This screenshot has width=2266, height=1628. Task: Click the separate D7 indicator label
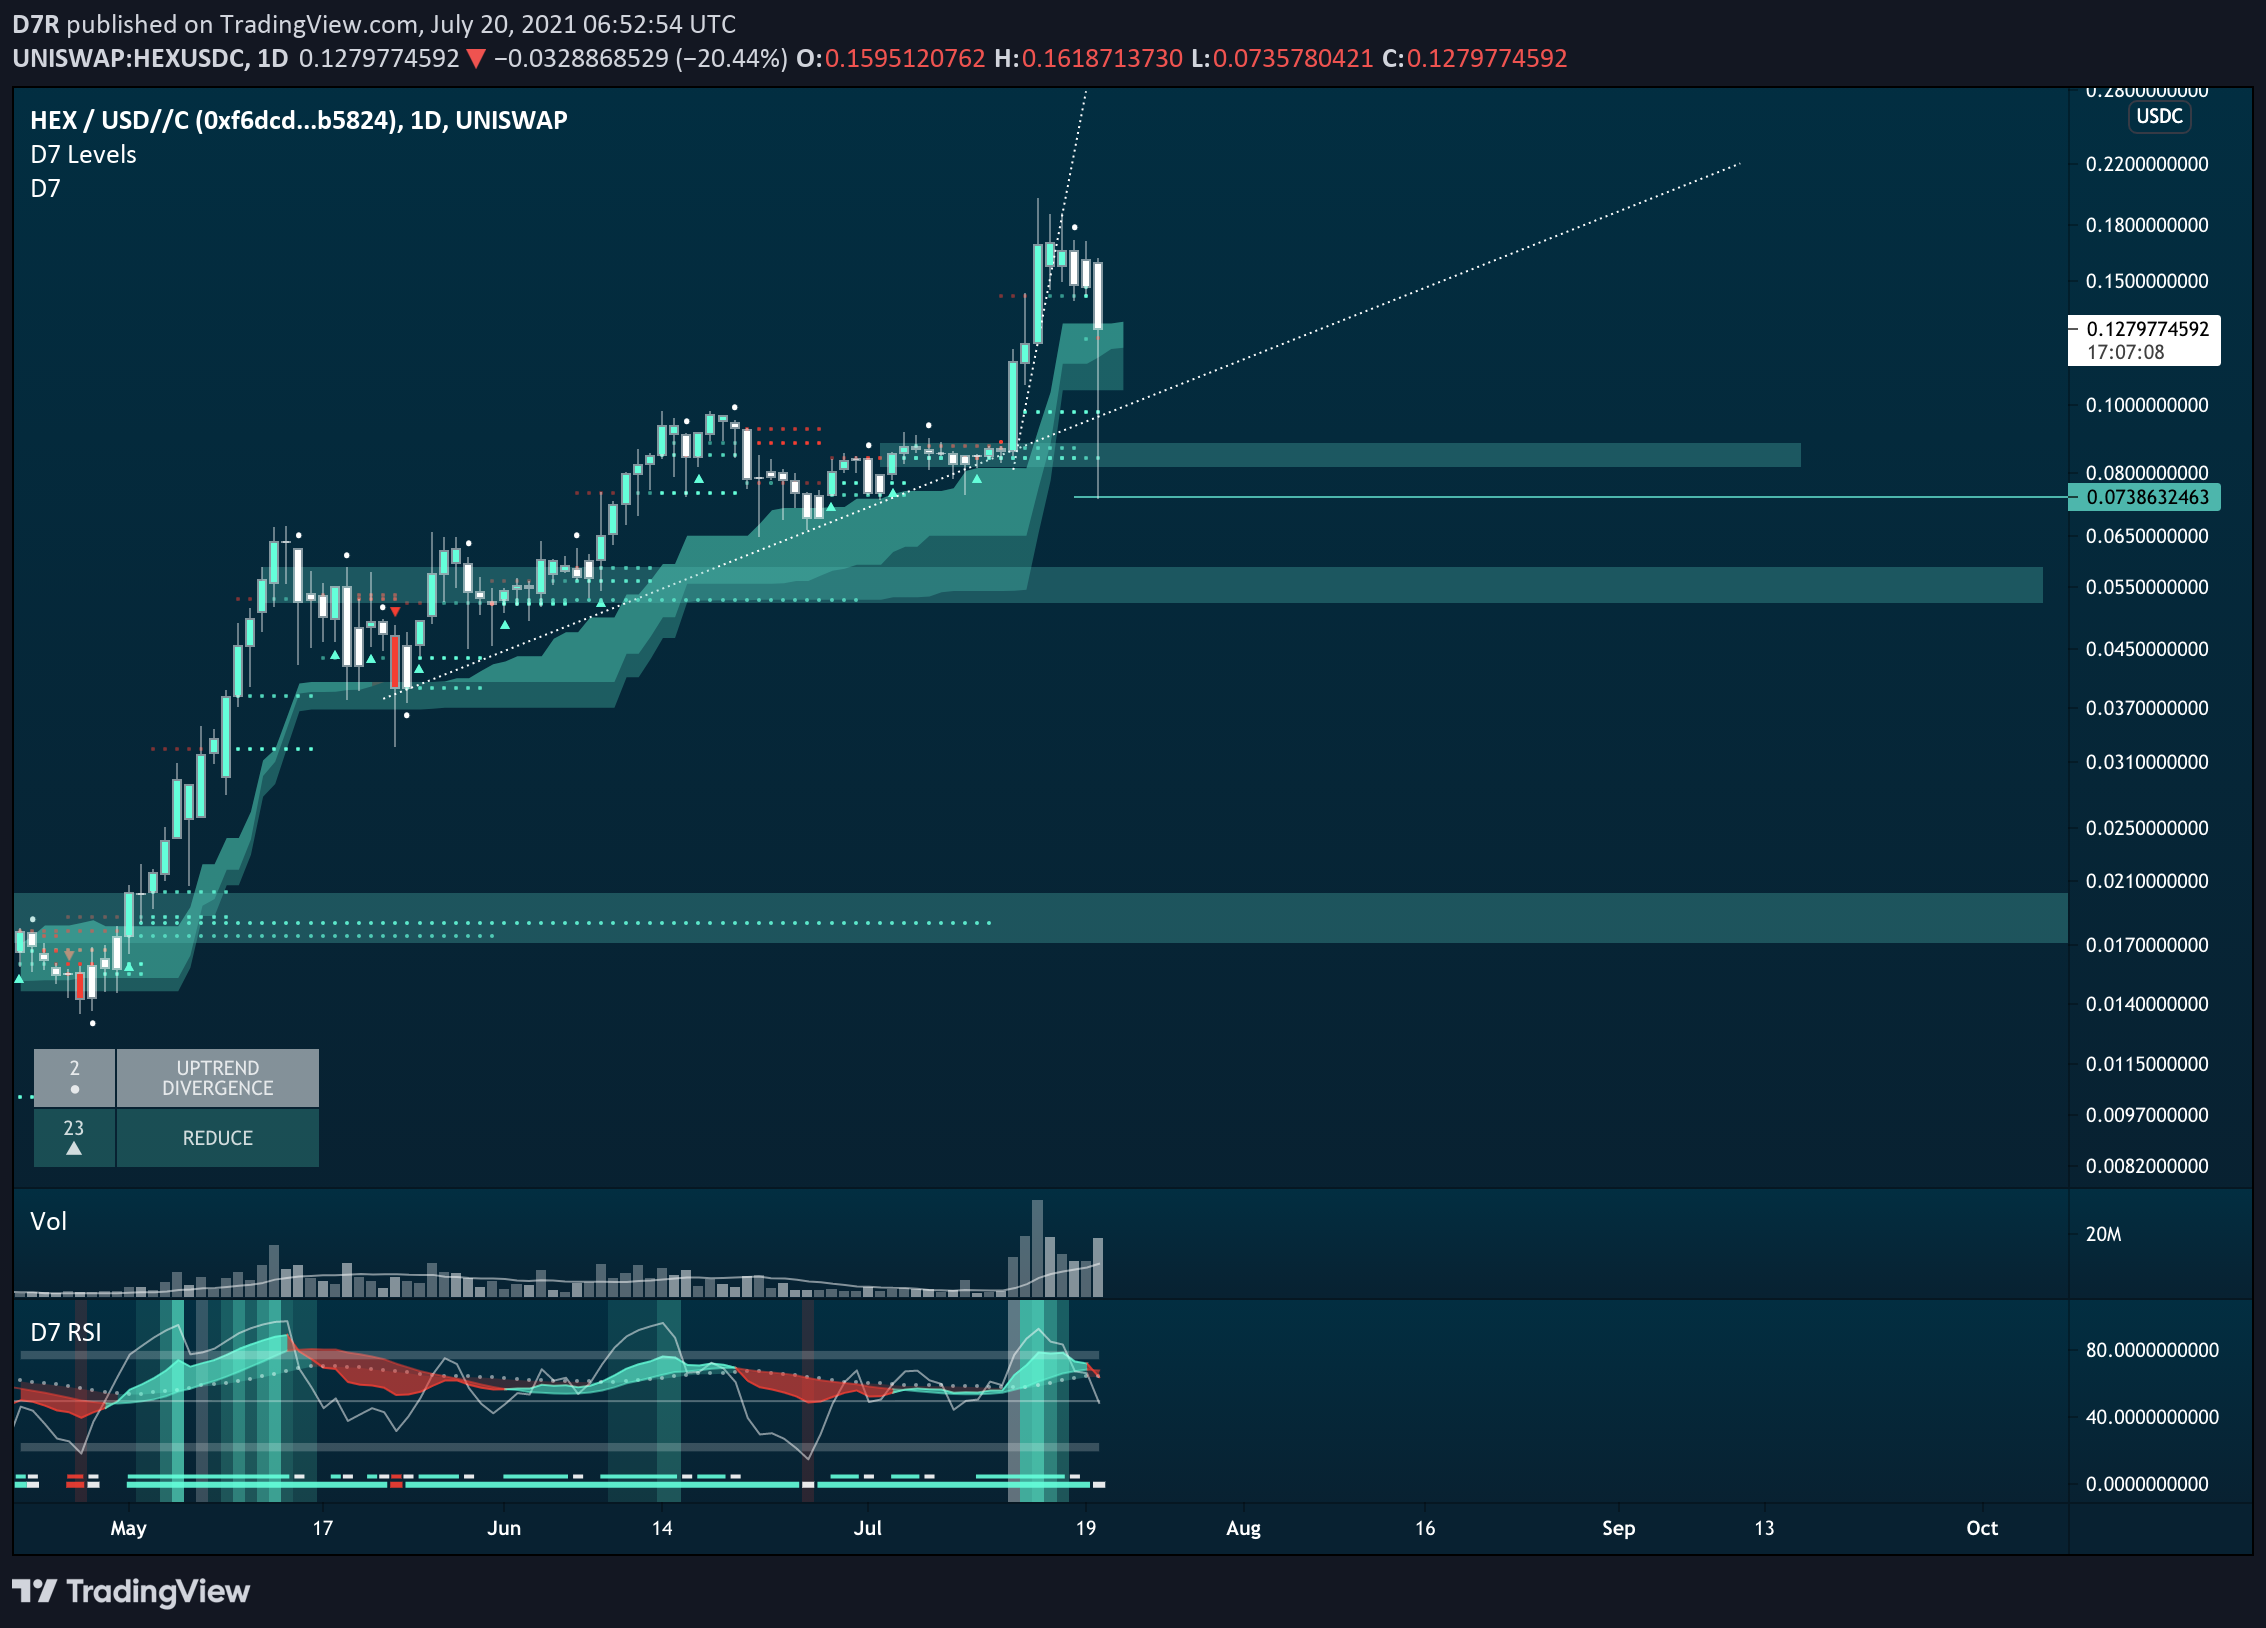(45, 189)
